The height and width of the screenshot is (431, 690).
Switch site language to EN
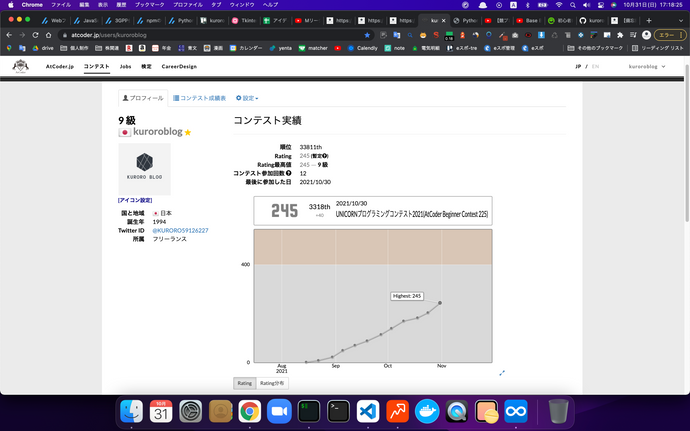[595, 66]
